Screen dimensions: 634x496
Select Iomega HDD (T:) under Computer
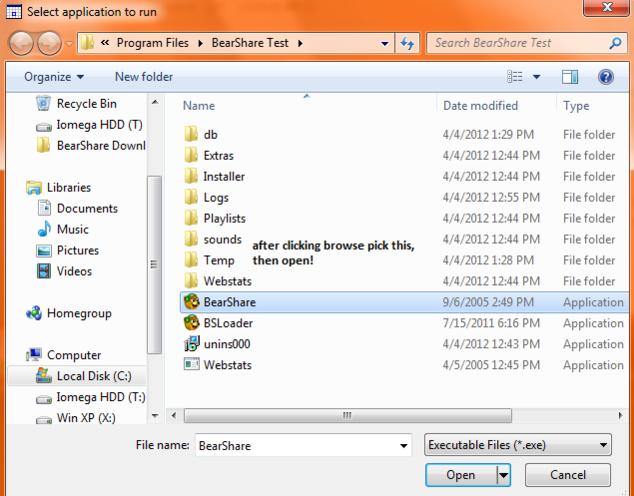(91, 397)
